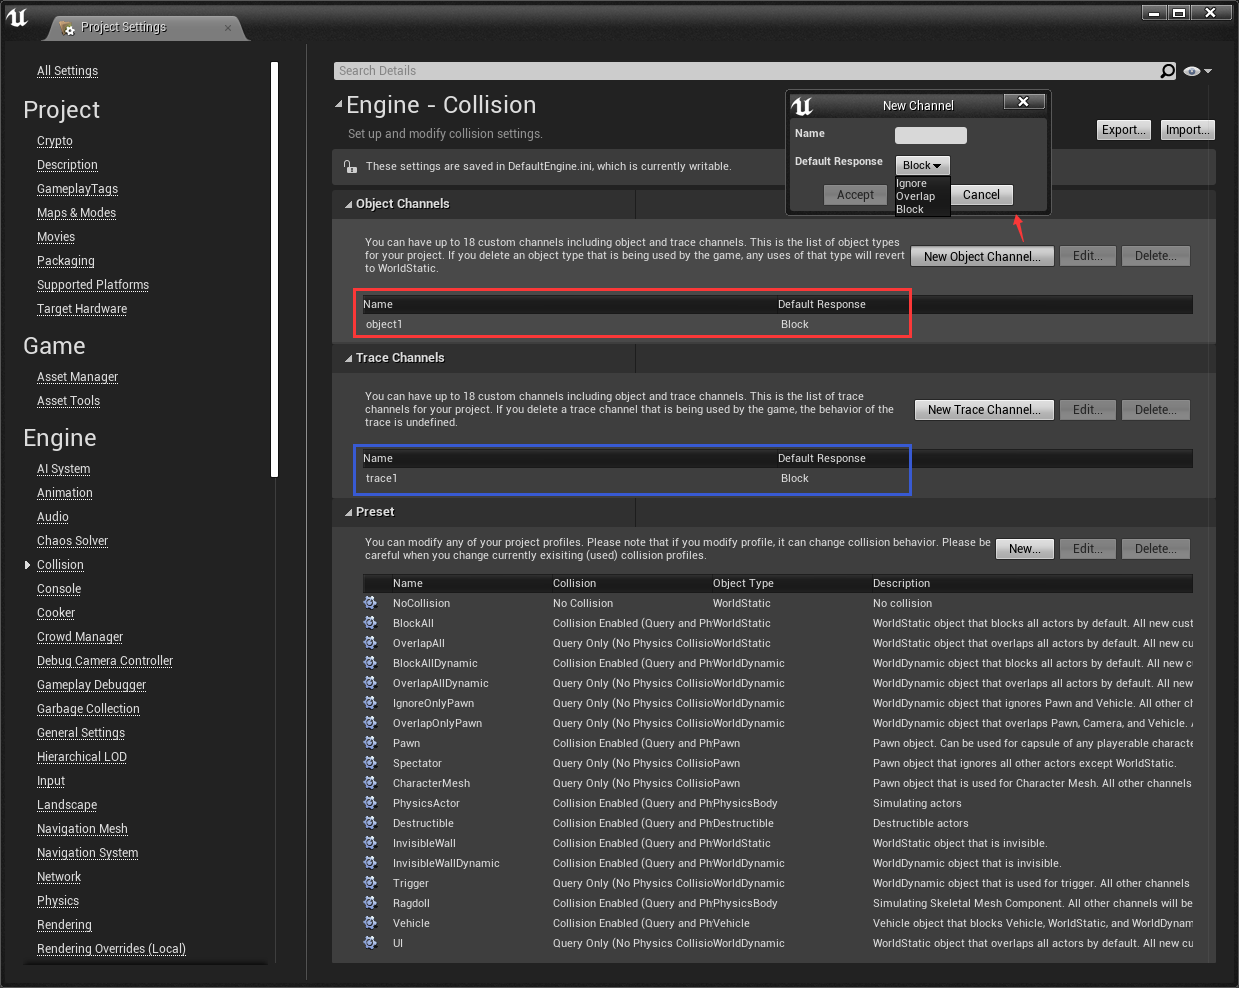
Task: Click the lock icon beside DefaultEngine.ini notice
Action: [x=350, y=167]
